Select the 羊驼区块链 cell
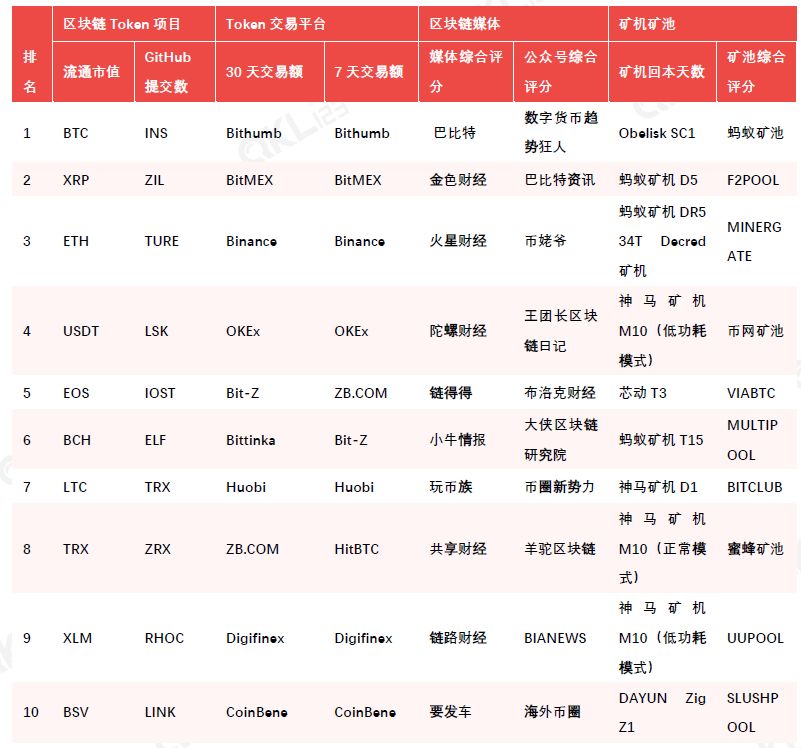 (x=559, y=549)
